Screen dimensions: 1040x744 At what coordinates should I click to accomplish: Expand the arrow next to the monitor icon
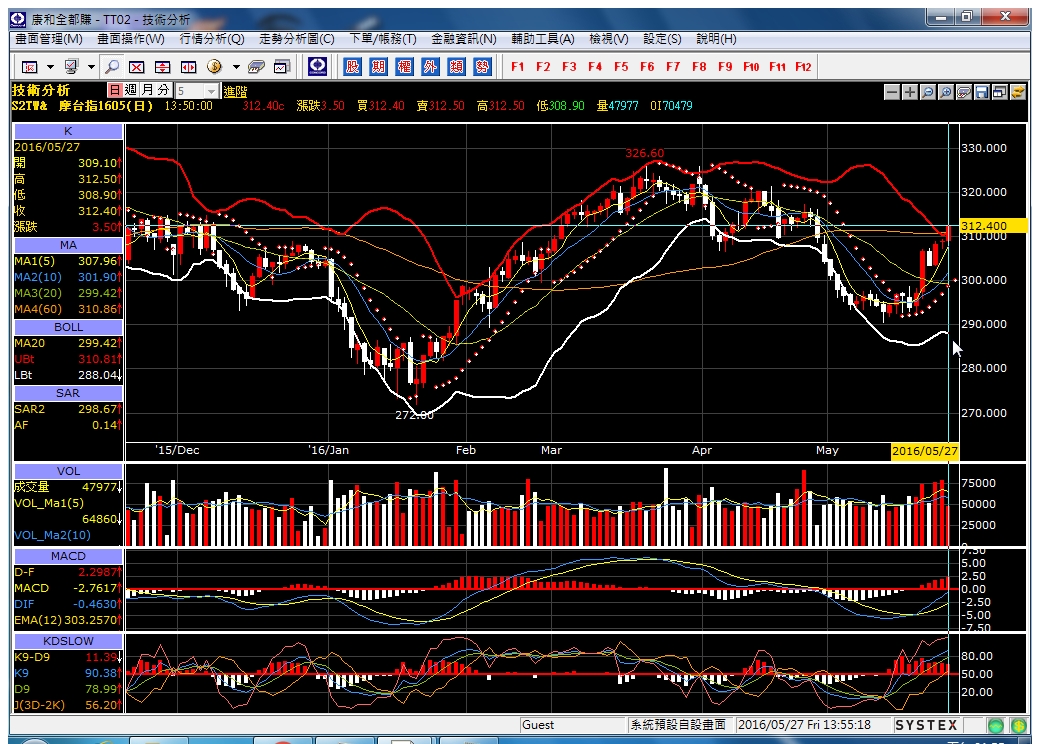(92, 67)
